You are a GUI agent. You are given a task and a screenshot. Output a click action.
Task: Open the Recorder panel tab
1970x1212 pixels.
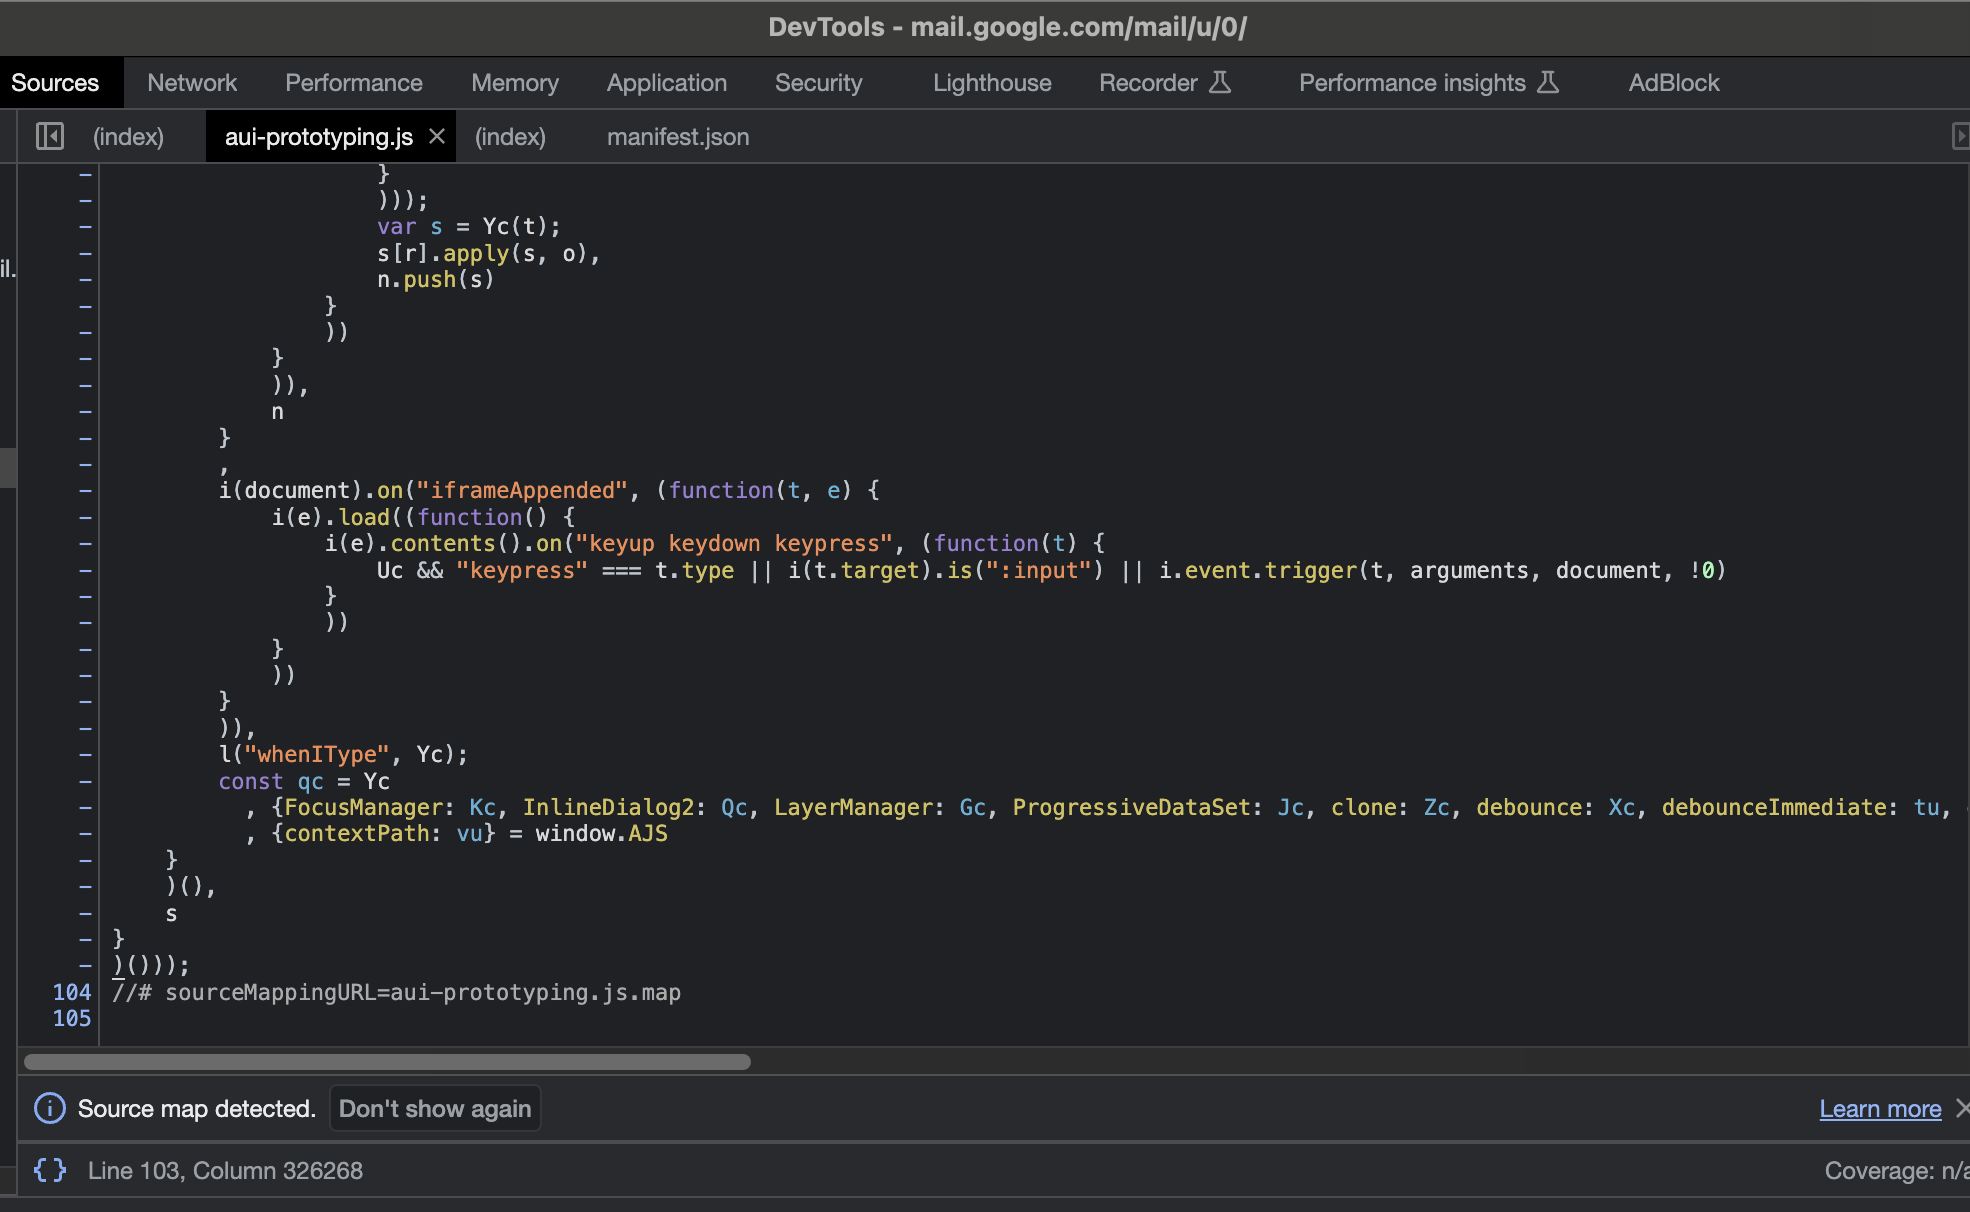tap(1165, 83)
